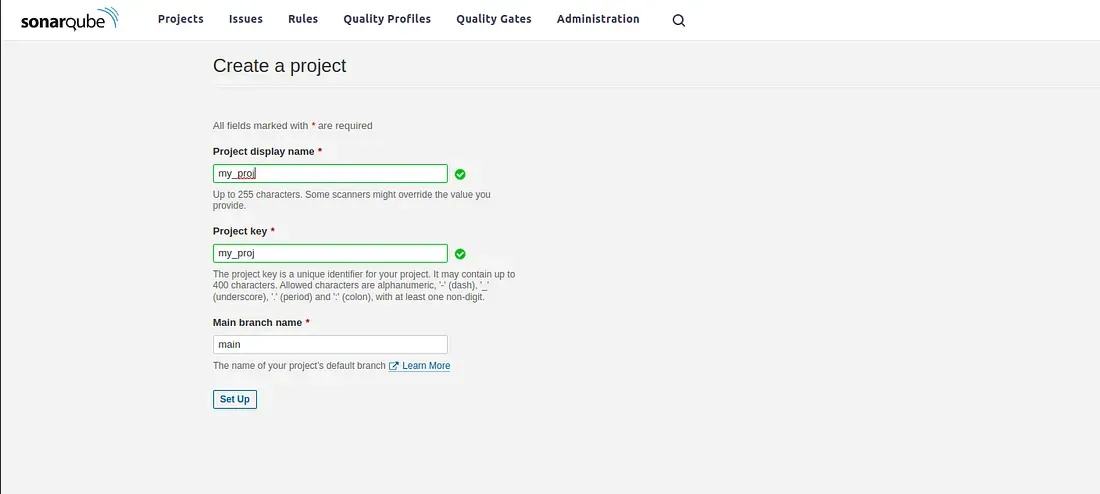Focus the Project display name input
Viewport: 1100px width, 494px height.
[330, 174]
